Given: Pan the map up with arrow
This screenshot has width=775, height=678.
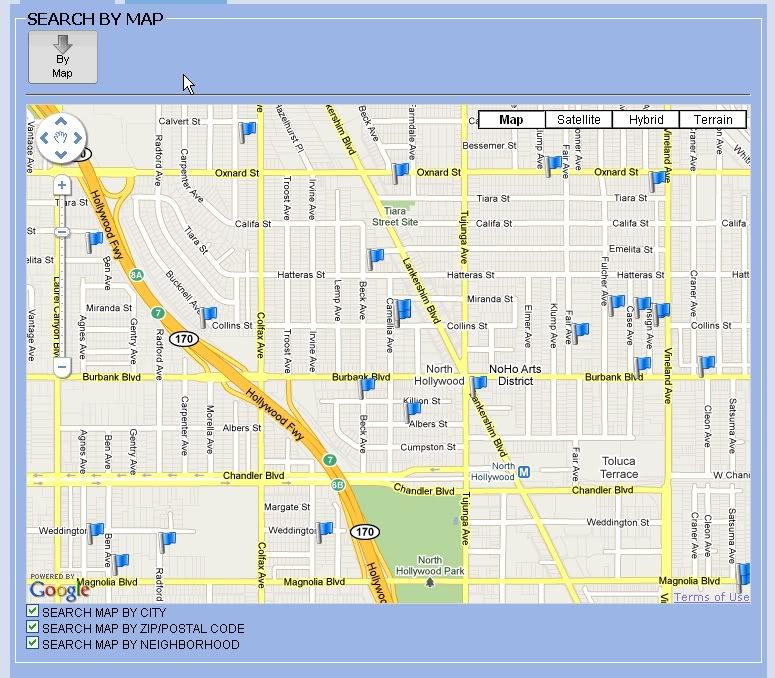Looking at the screenshot, I should click(61, 122).
